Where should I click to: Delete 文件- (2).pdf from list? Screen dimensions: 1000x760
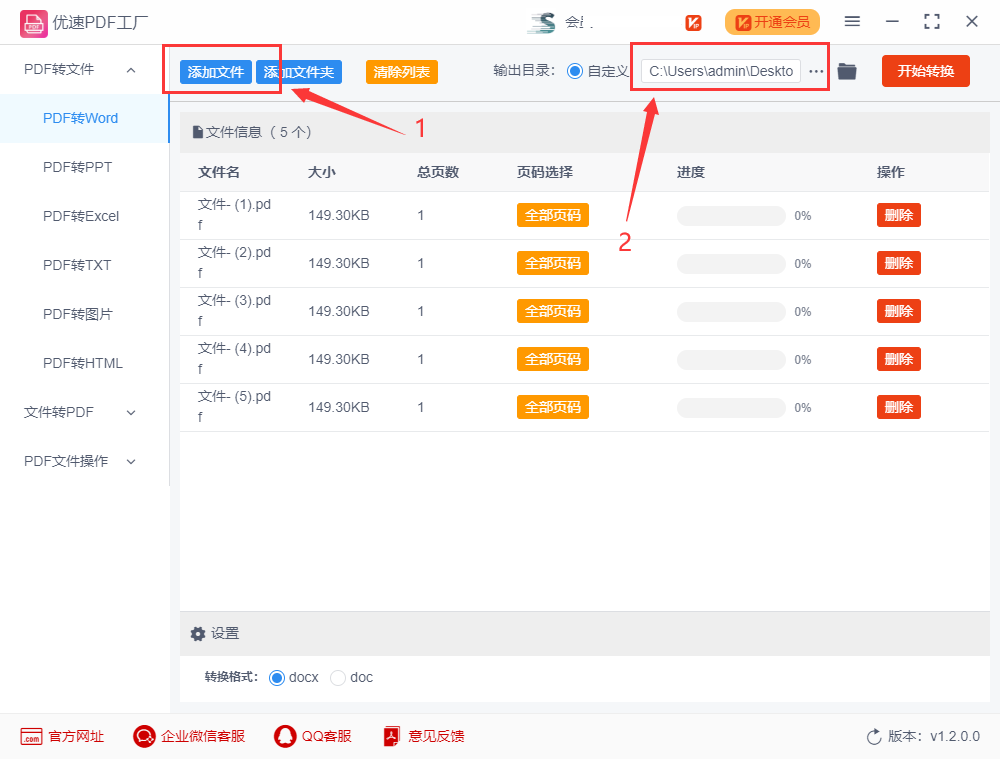point(899,263)
